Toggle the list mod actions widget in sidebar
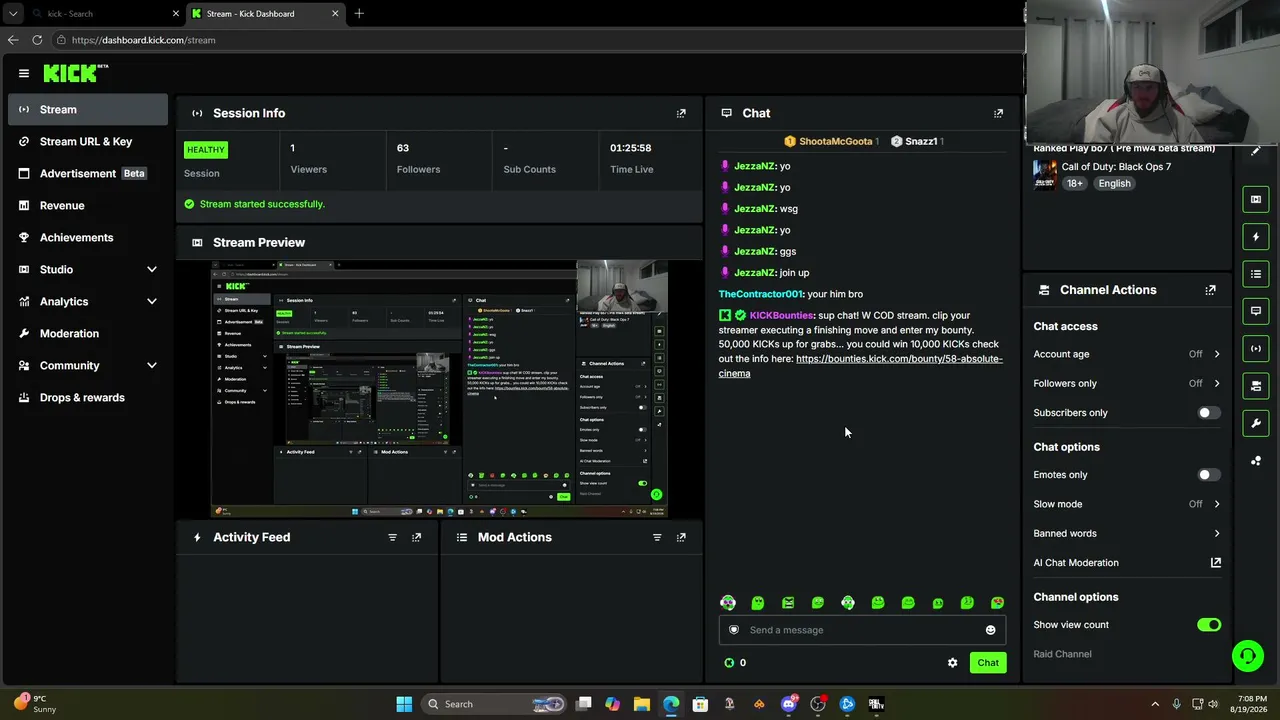1280x720 pixels. coord(1256,274)
